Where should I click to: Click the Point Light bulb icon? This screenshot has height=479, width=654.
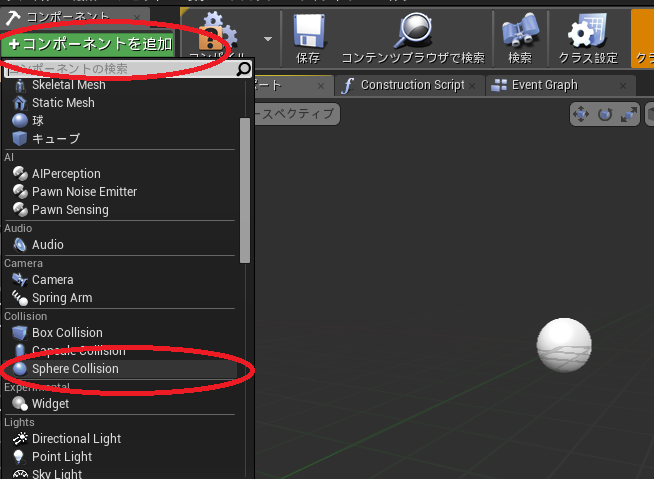19,457
